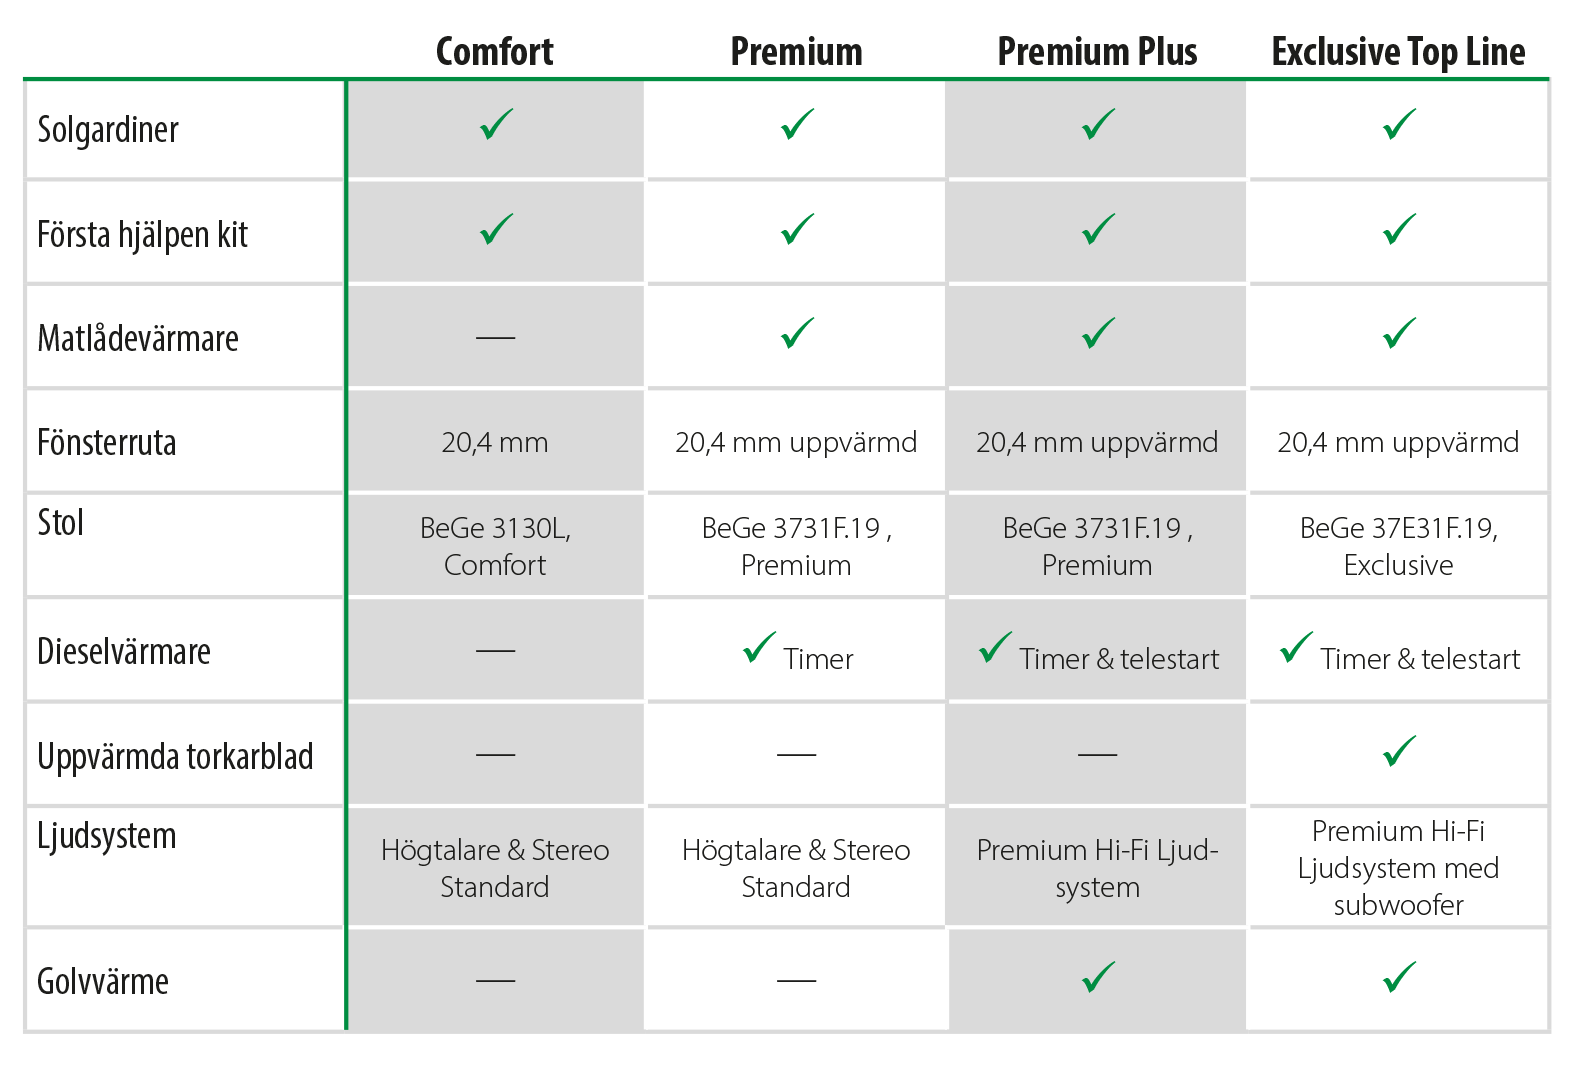Click Uppvärmda torkarblad checkmark for Exclusive Top Line

(1399, 751)
